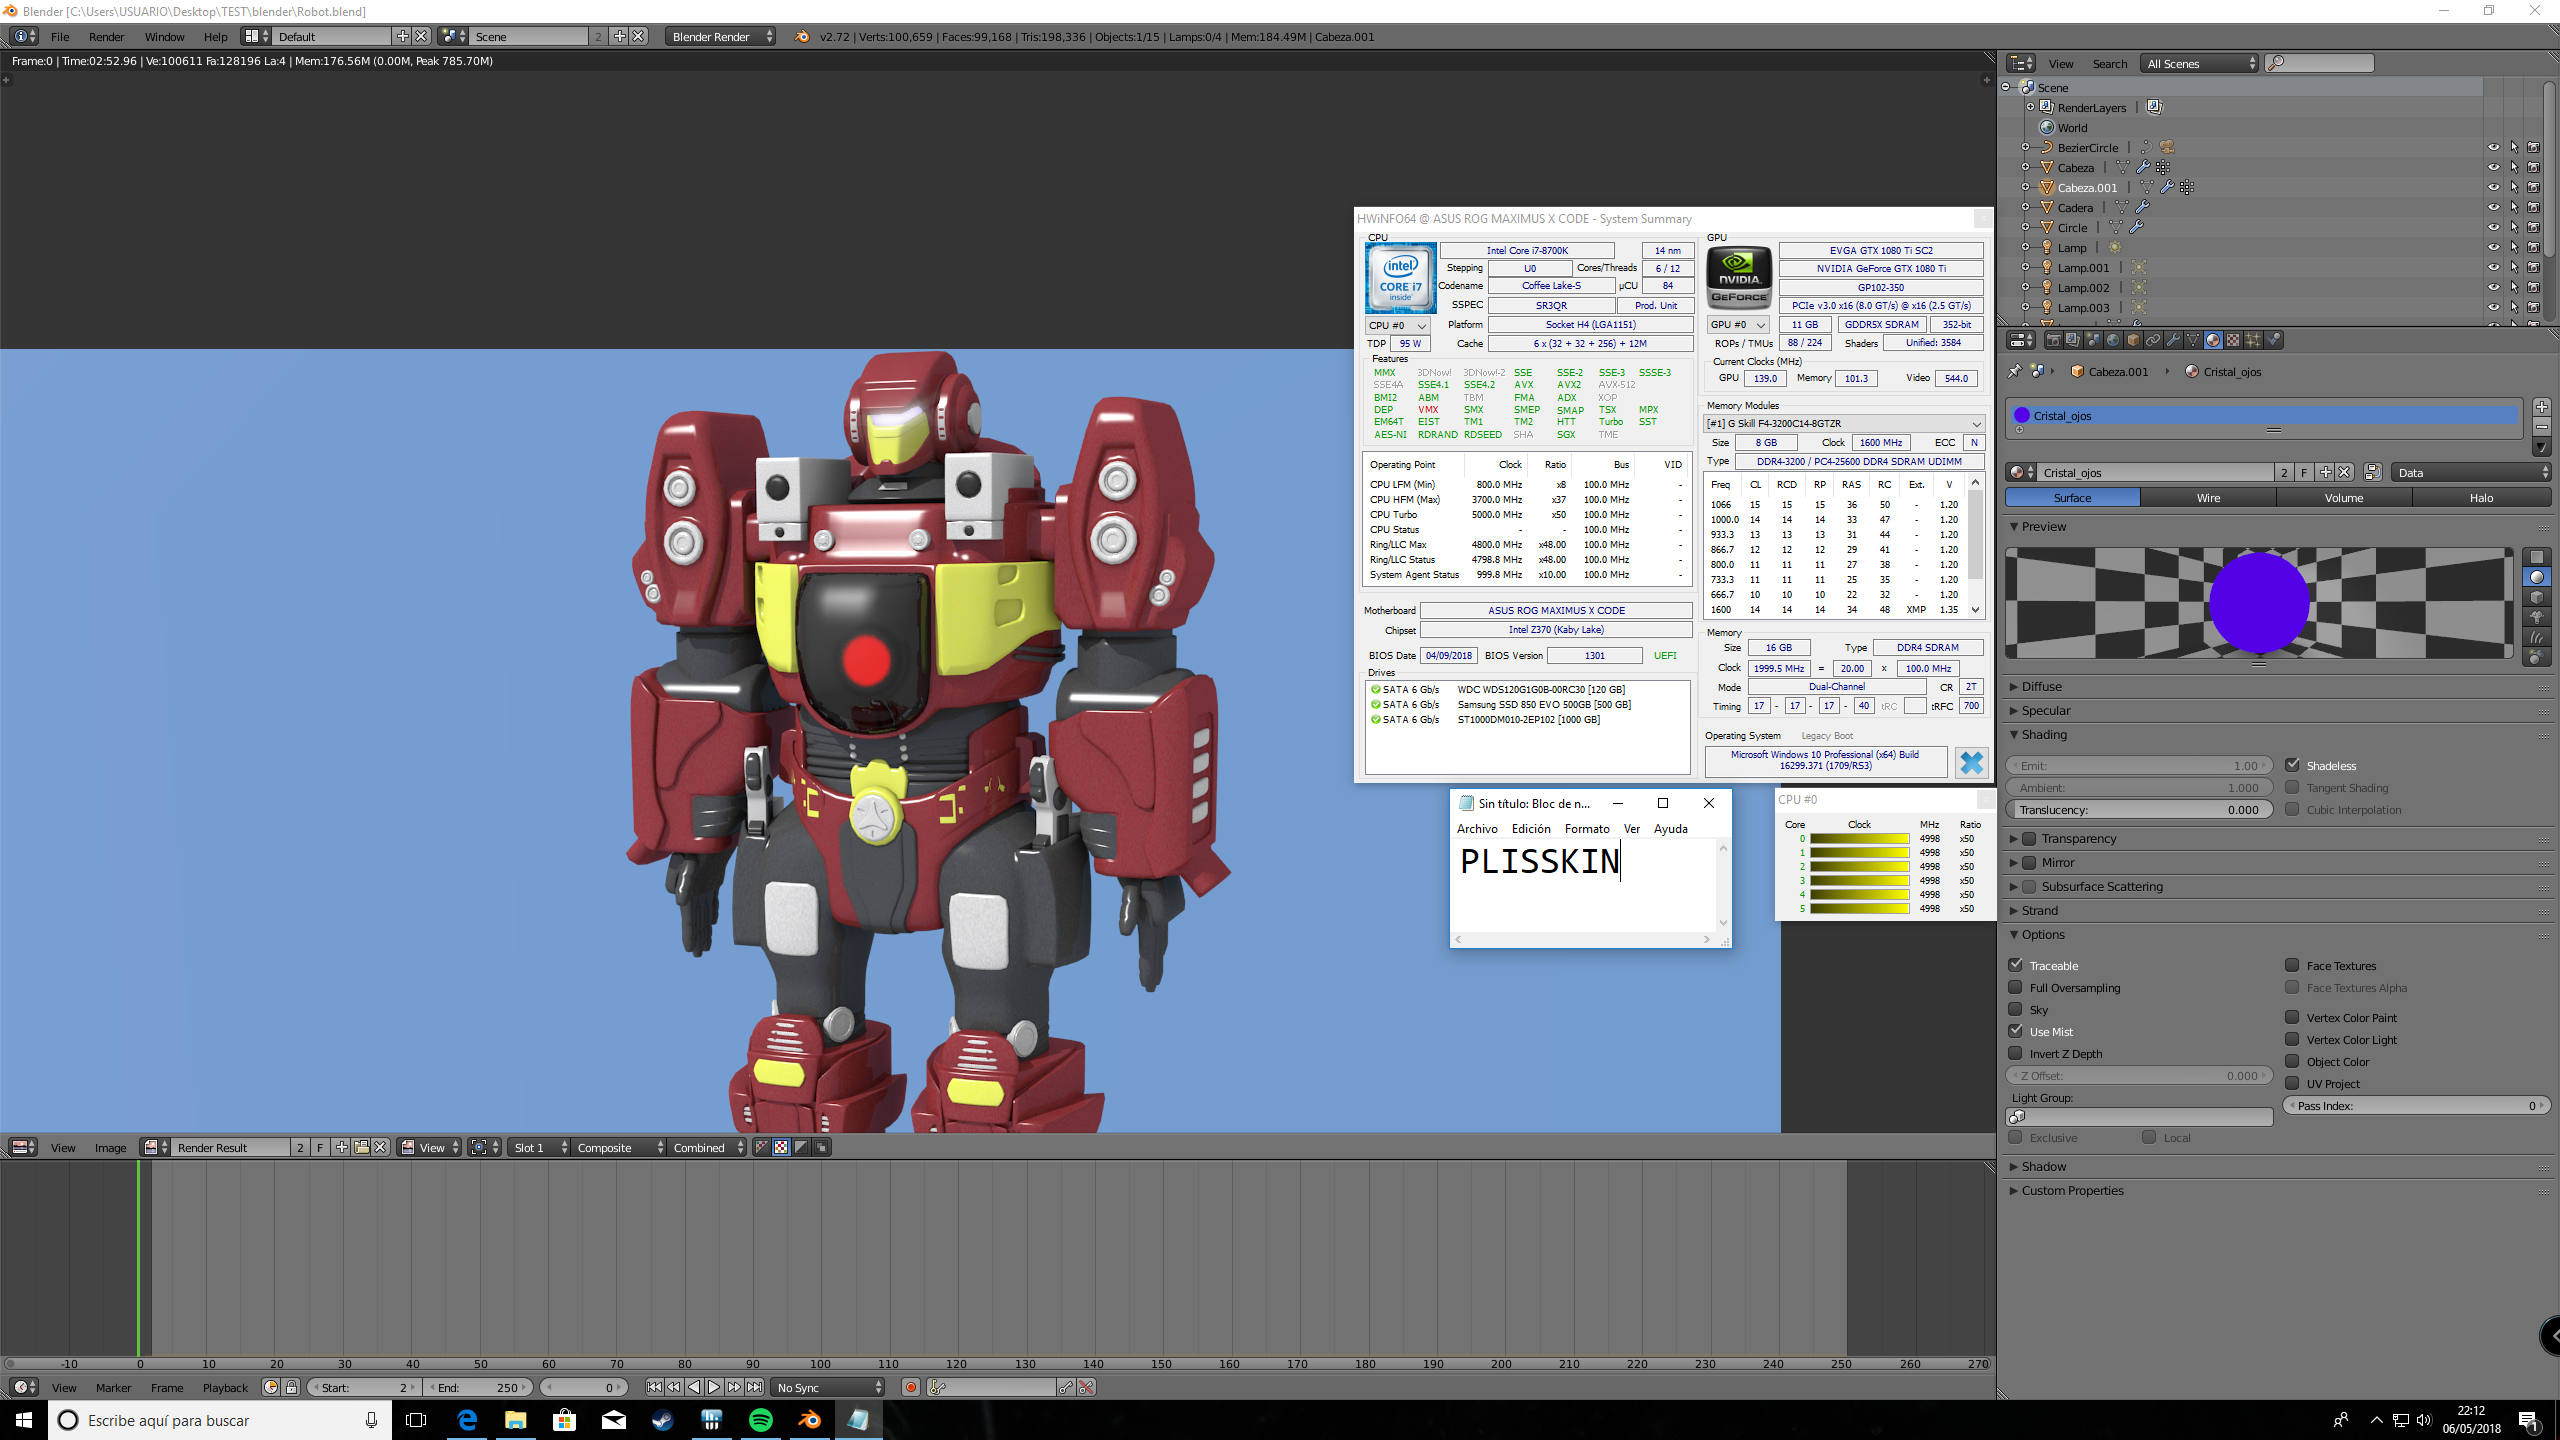Open the Modifiers wrench tab
The image size is (2560, 1440).
[2173, 340]
